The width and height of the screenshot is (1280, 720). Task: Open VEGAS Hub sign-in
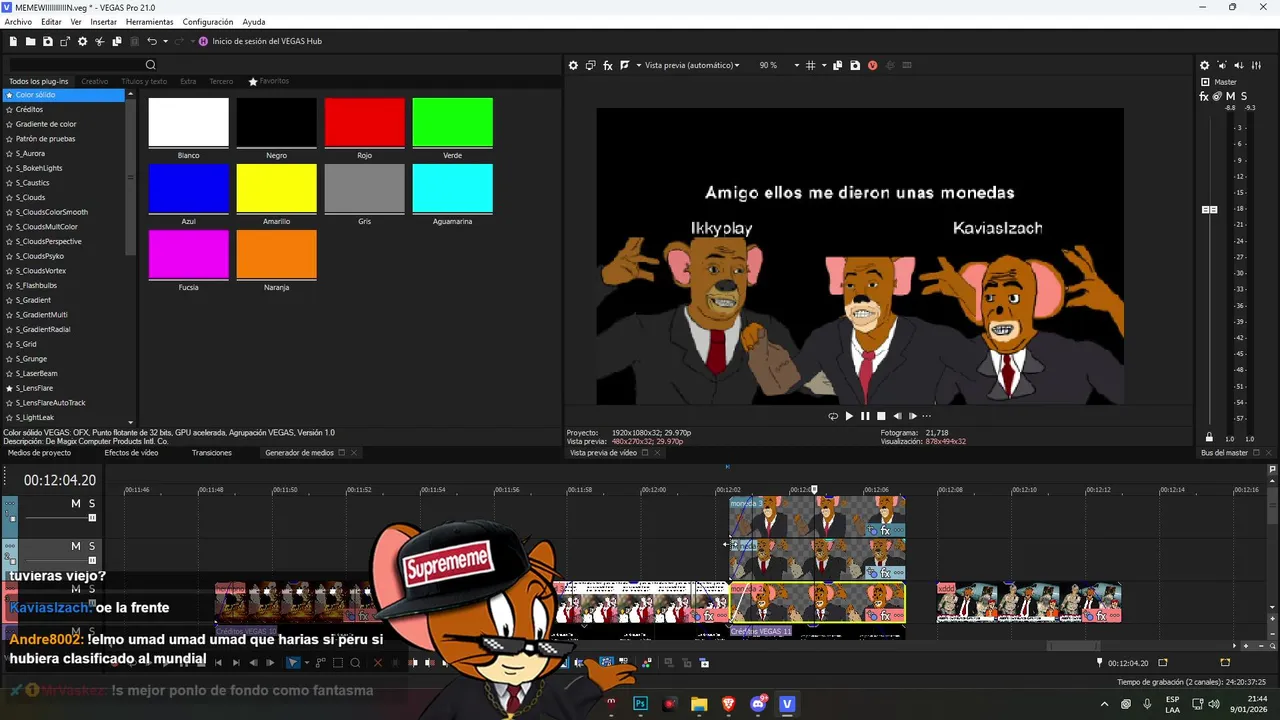click(260, 41)
